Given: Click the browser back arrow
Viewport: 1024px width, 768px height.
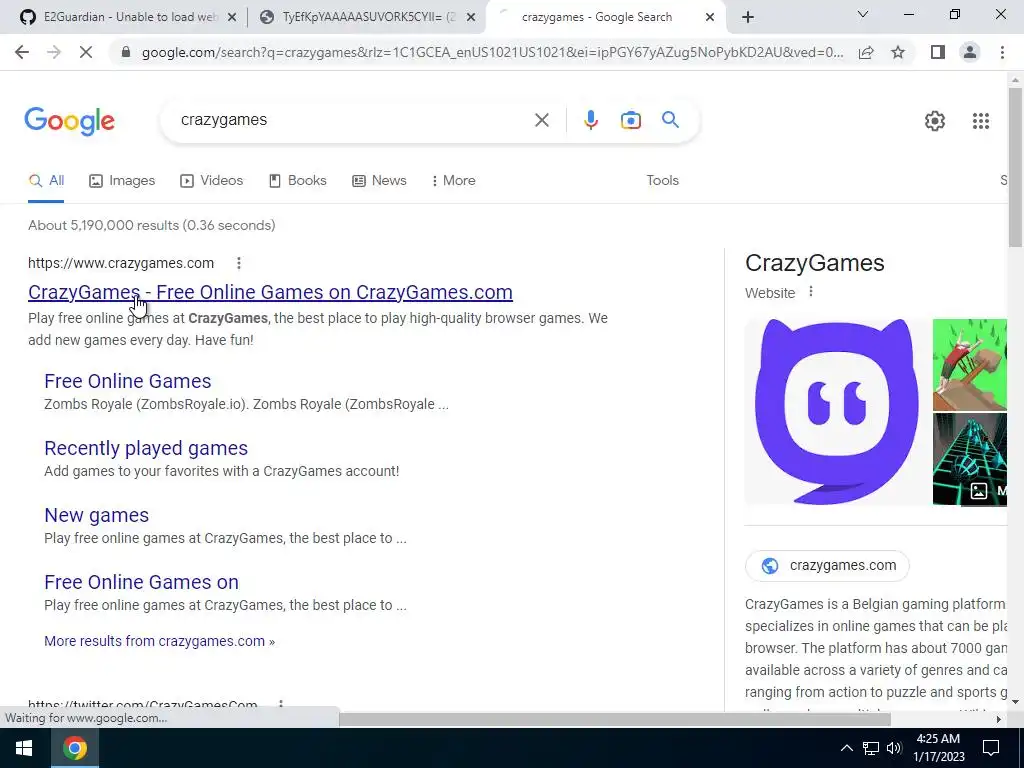Looking at the screenshot, I should tap(22, 52).
